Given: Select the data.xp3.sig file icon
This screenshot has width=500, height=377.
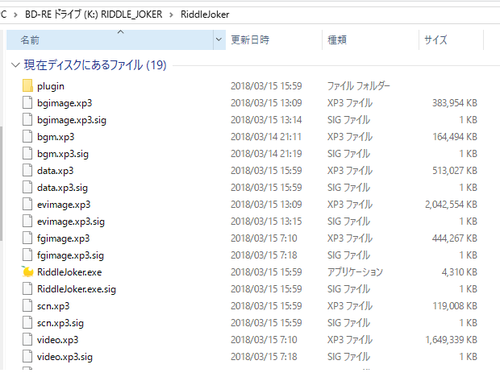Looking at the screenshot, I should [28, 187].
